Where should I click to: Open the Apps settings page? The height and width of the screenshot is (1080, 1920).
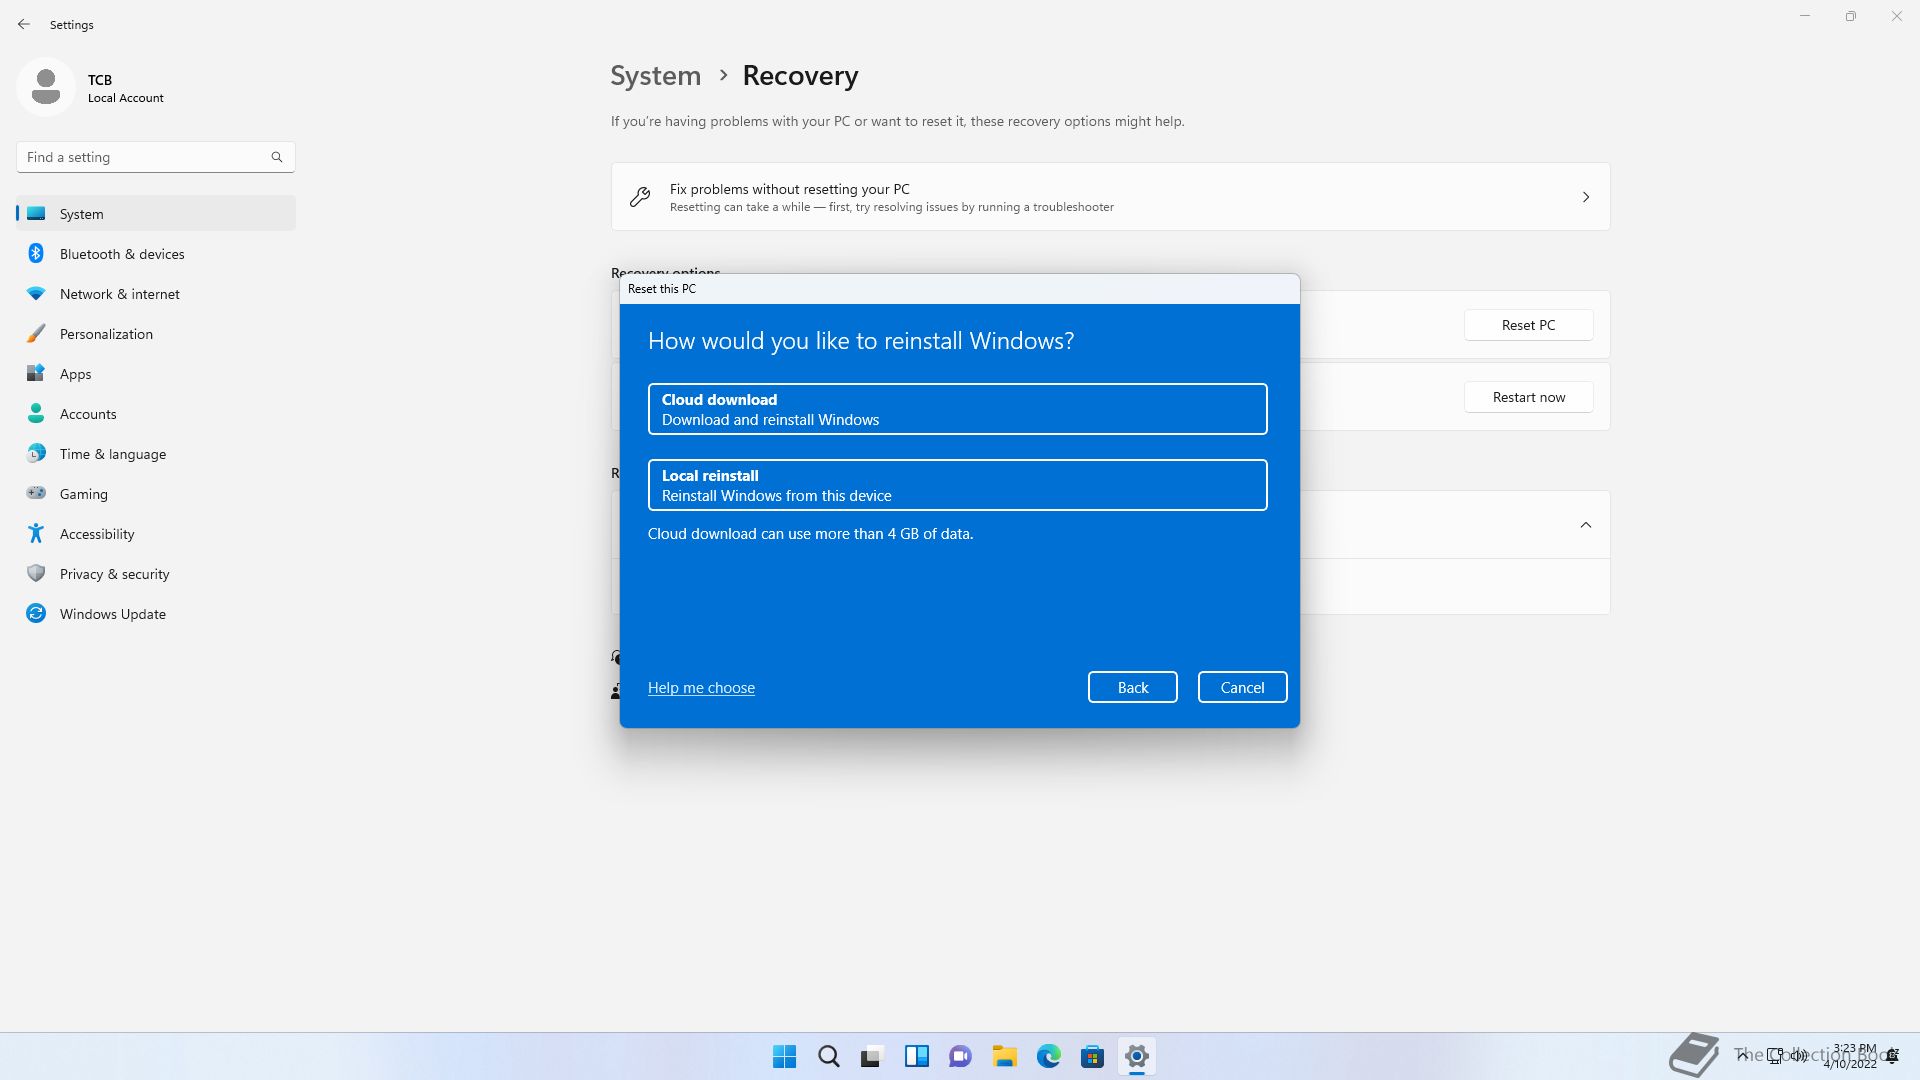pos(156,374)
